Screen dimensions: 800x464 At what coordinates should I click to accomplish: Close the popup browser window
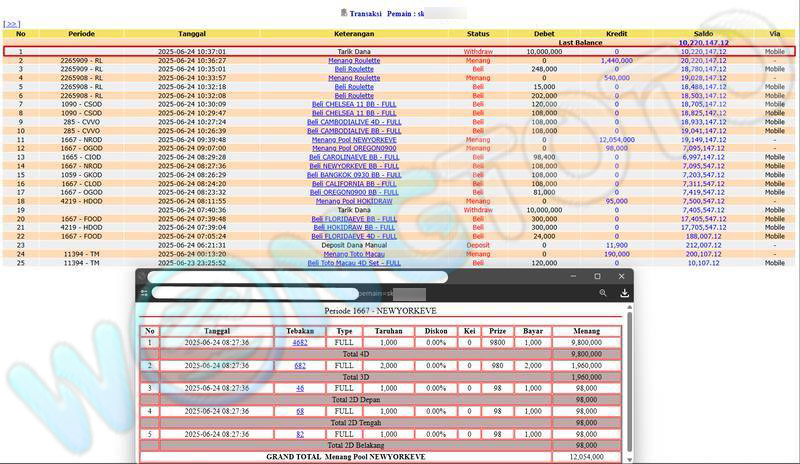point(621,276)
